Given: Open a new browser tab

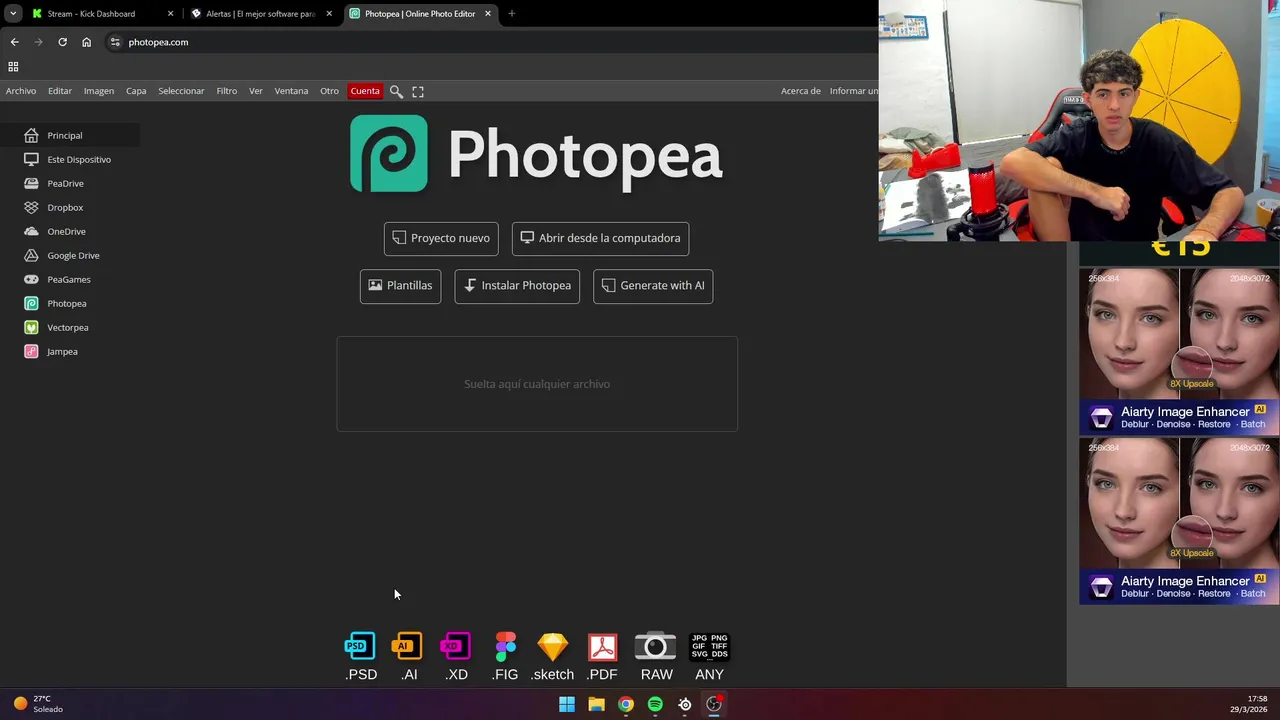Looking at the screenshot, I should (x=512, y=14).
